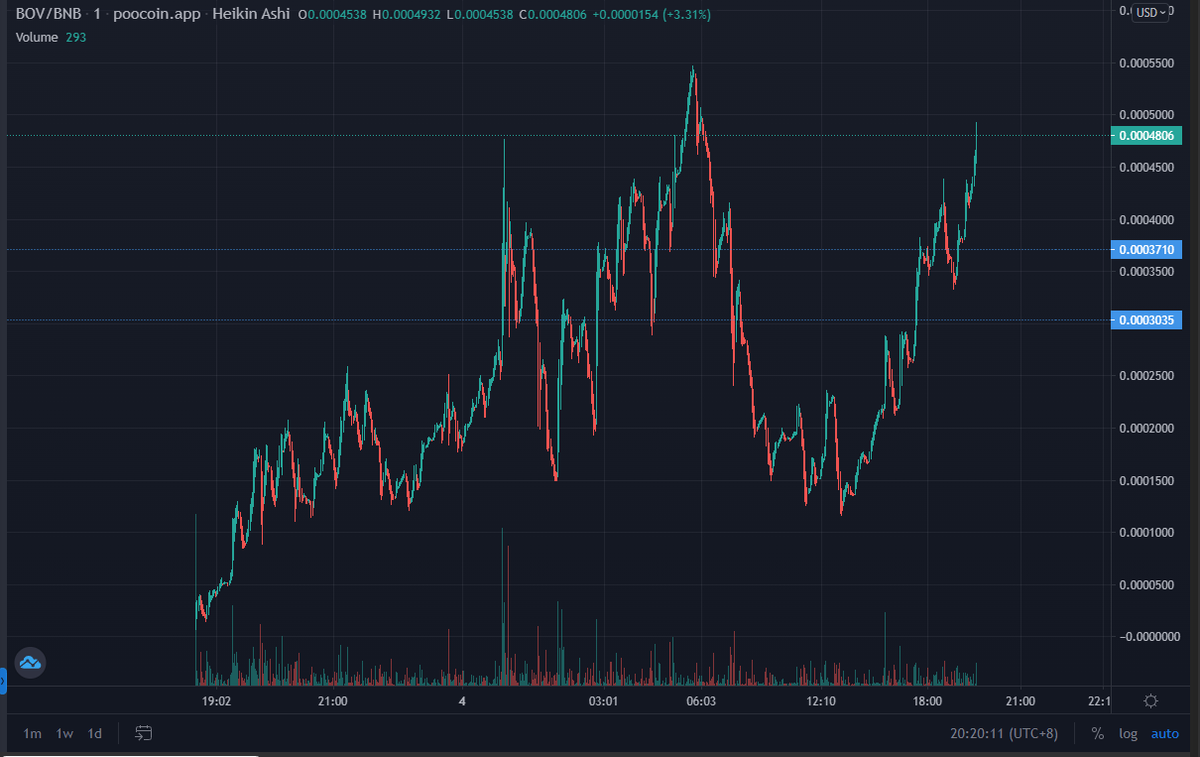This screenshot has height=757, width=1200.
Task: Toggle log scale mode
Action: click(1128, 733)
